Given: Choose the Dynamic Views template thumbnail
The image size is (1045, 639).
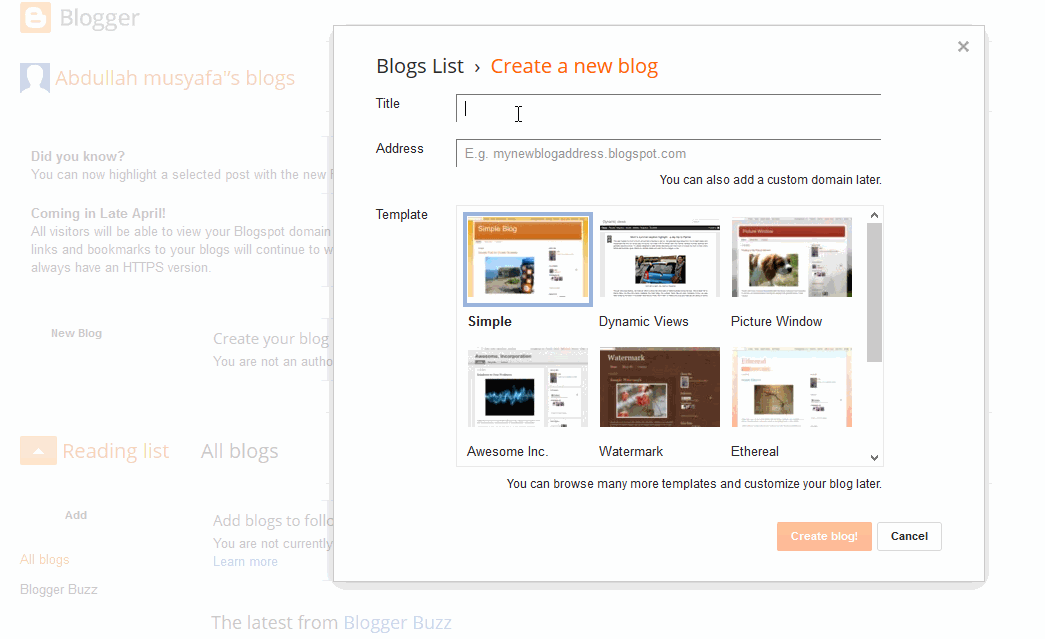Looking at the screenshot, I should tap(660, 257).
